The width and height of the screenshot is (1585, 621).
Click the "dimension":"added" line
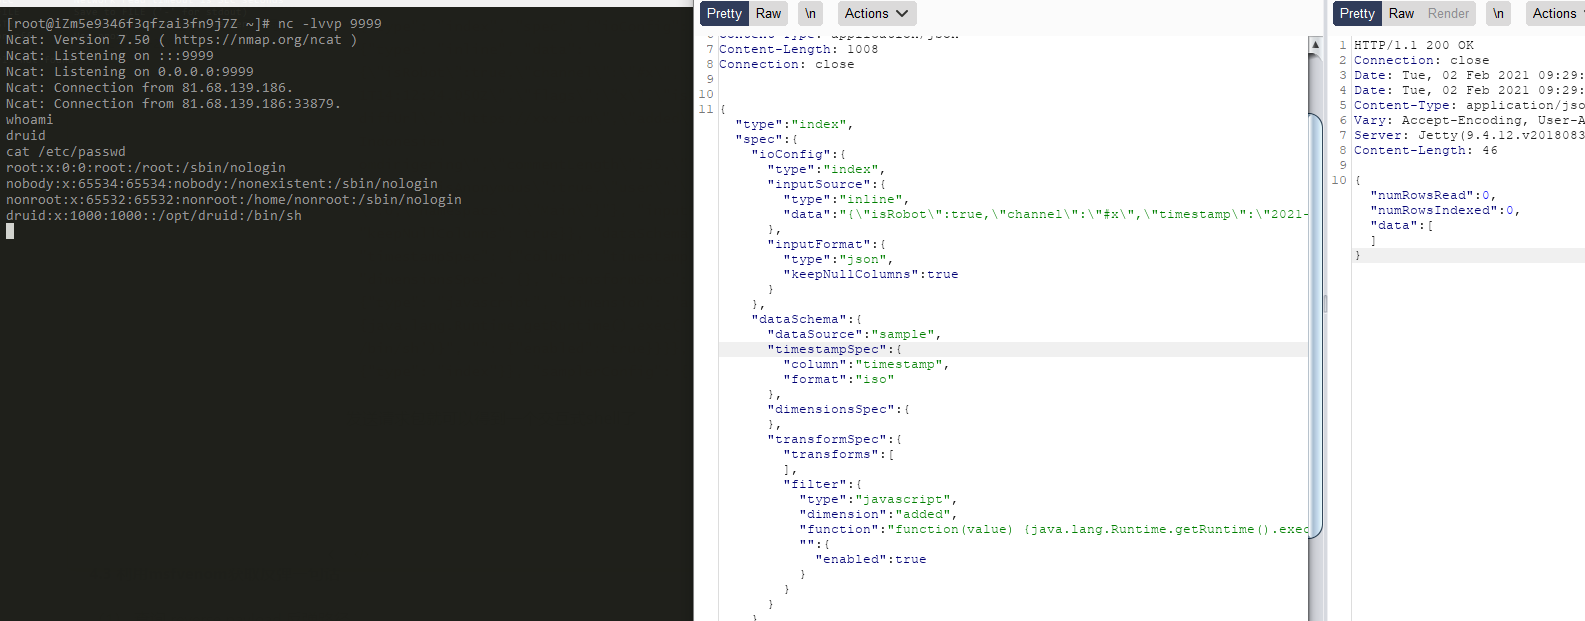tap(878, 514)
